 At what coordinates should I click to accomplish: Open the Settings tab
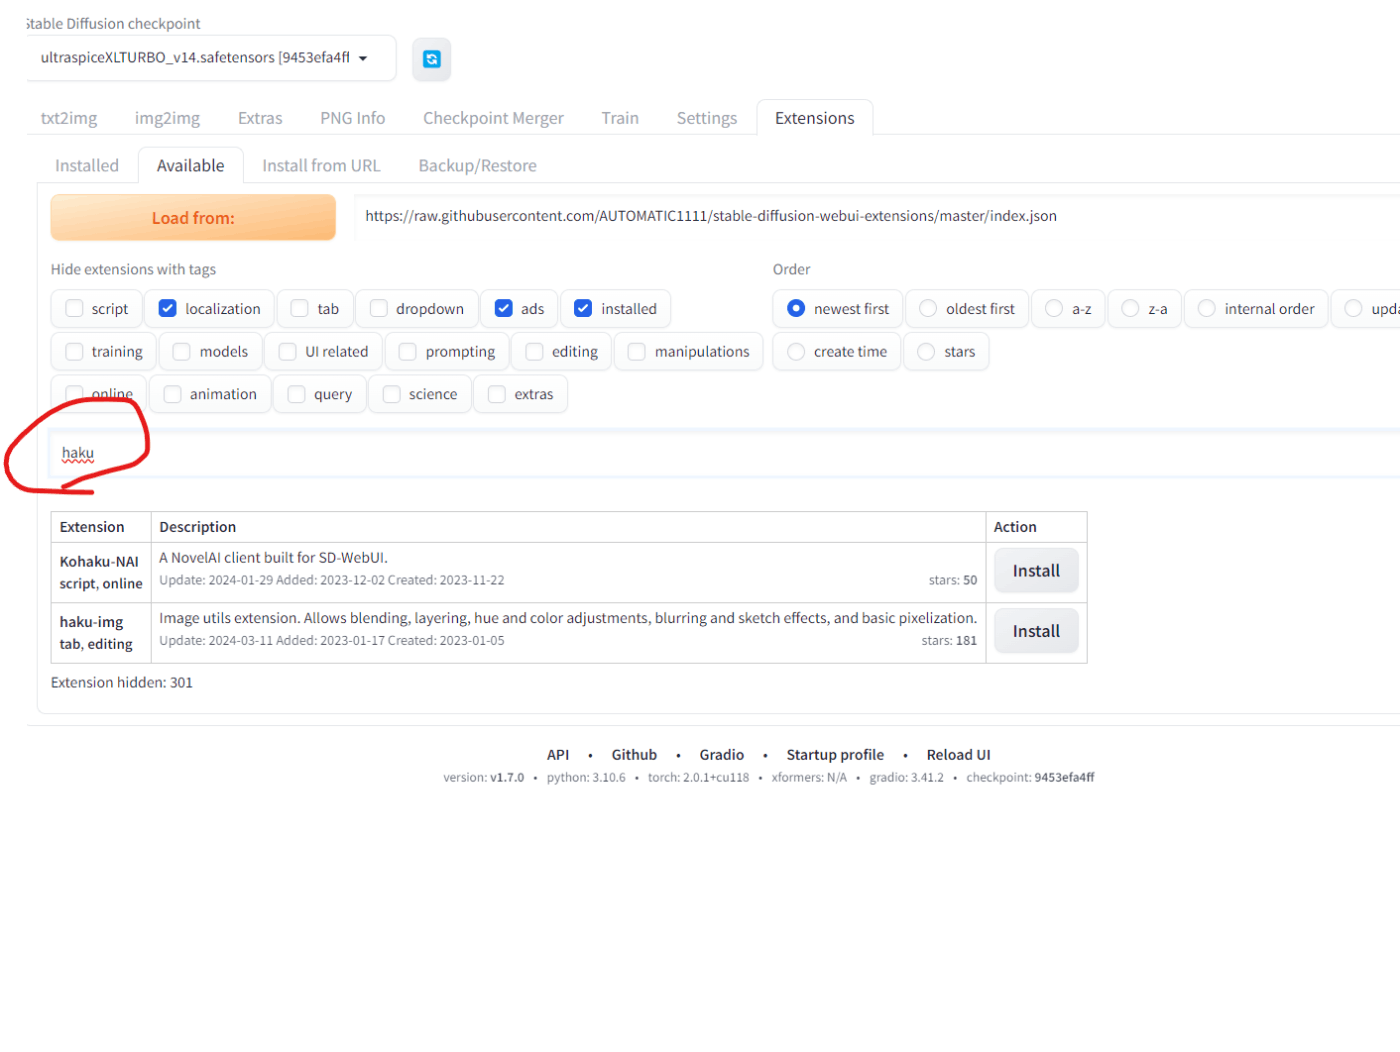[x=706, y=118]
